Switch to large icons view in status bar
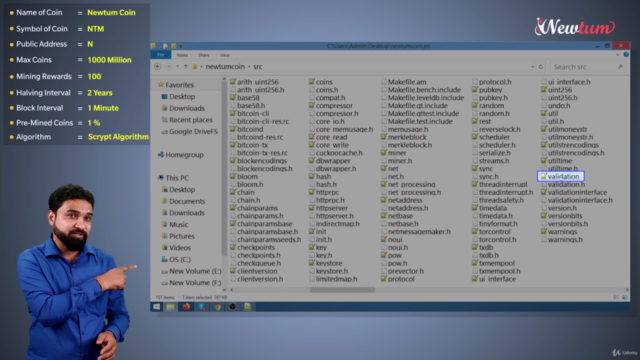The height and width of the screenshot is (360, 640). 625,297
